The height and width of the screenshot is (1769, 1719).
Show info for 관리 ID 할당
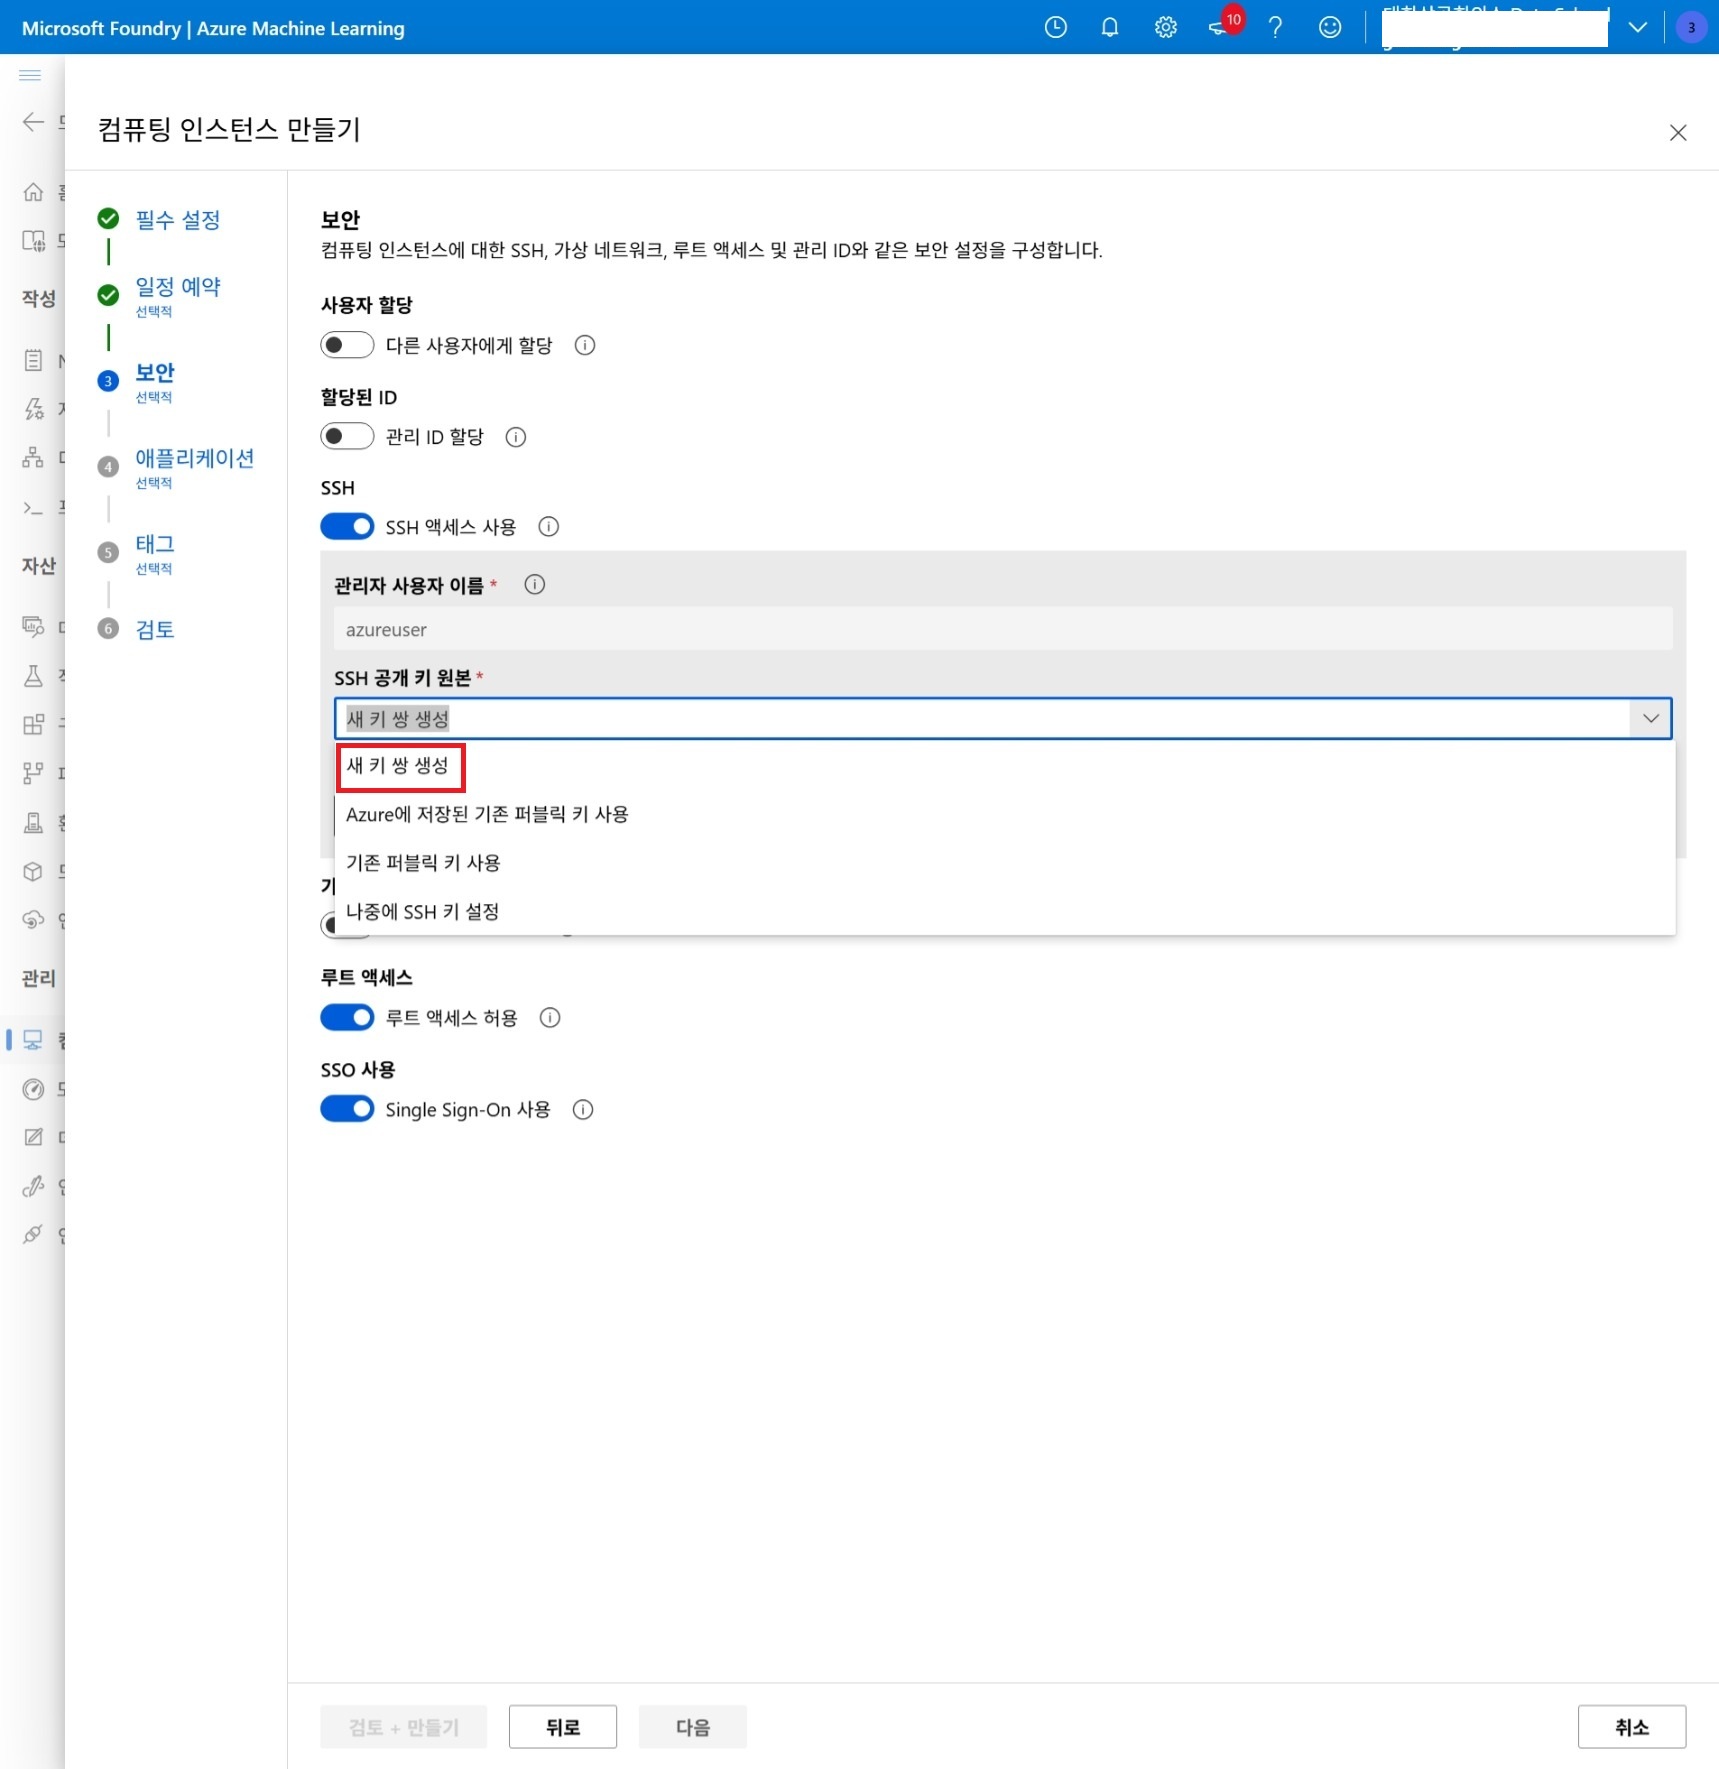[x=516, y=437]
